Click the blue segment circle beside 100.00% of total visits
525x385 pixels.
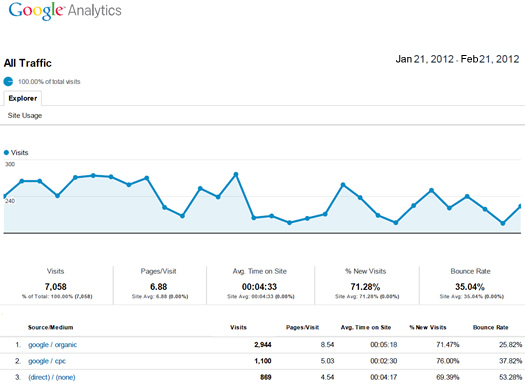[x=8, y=81]
